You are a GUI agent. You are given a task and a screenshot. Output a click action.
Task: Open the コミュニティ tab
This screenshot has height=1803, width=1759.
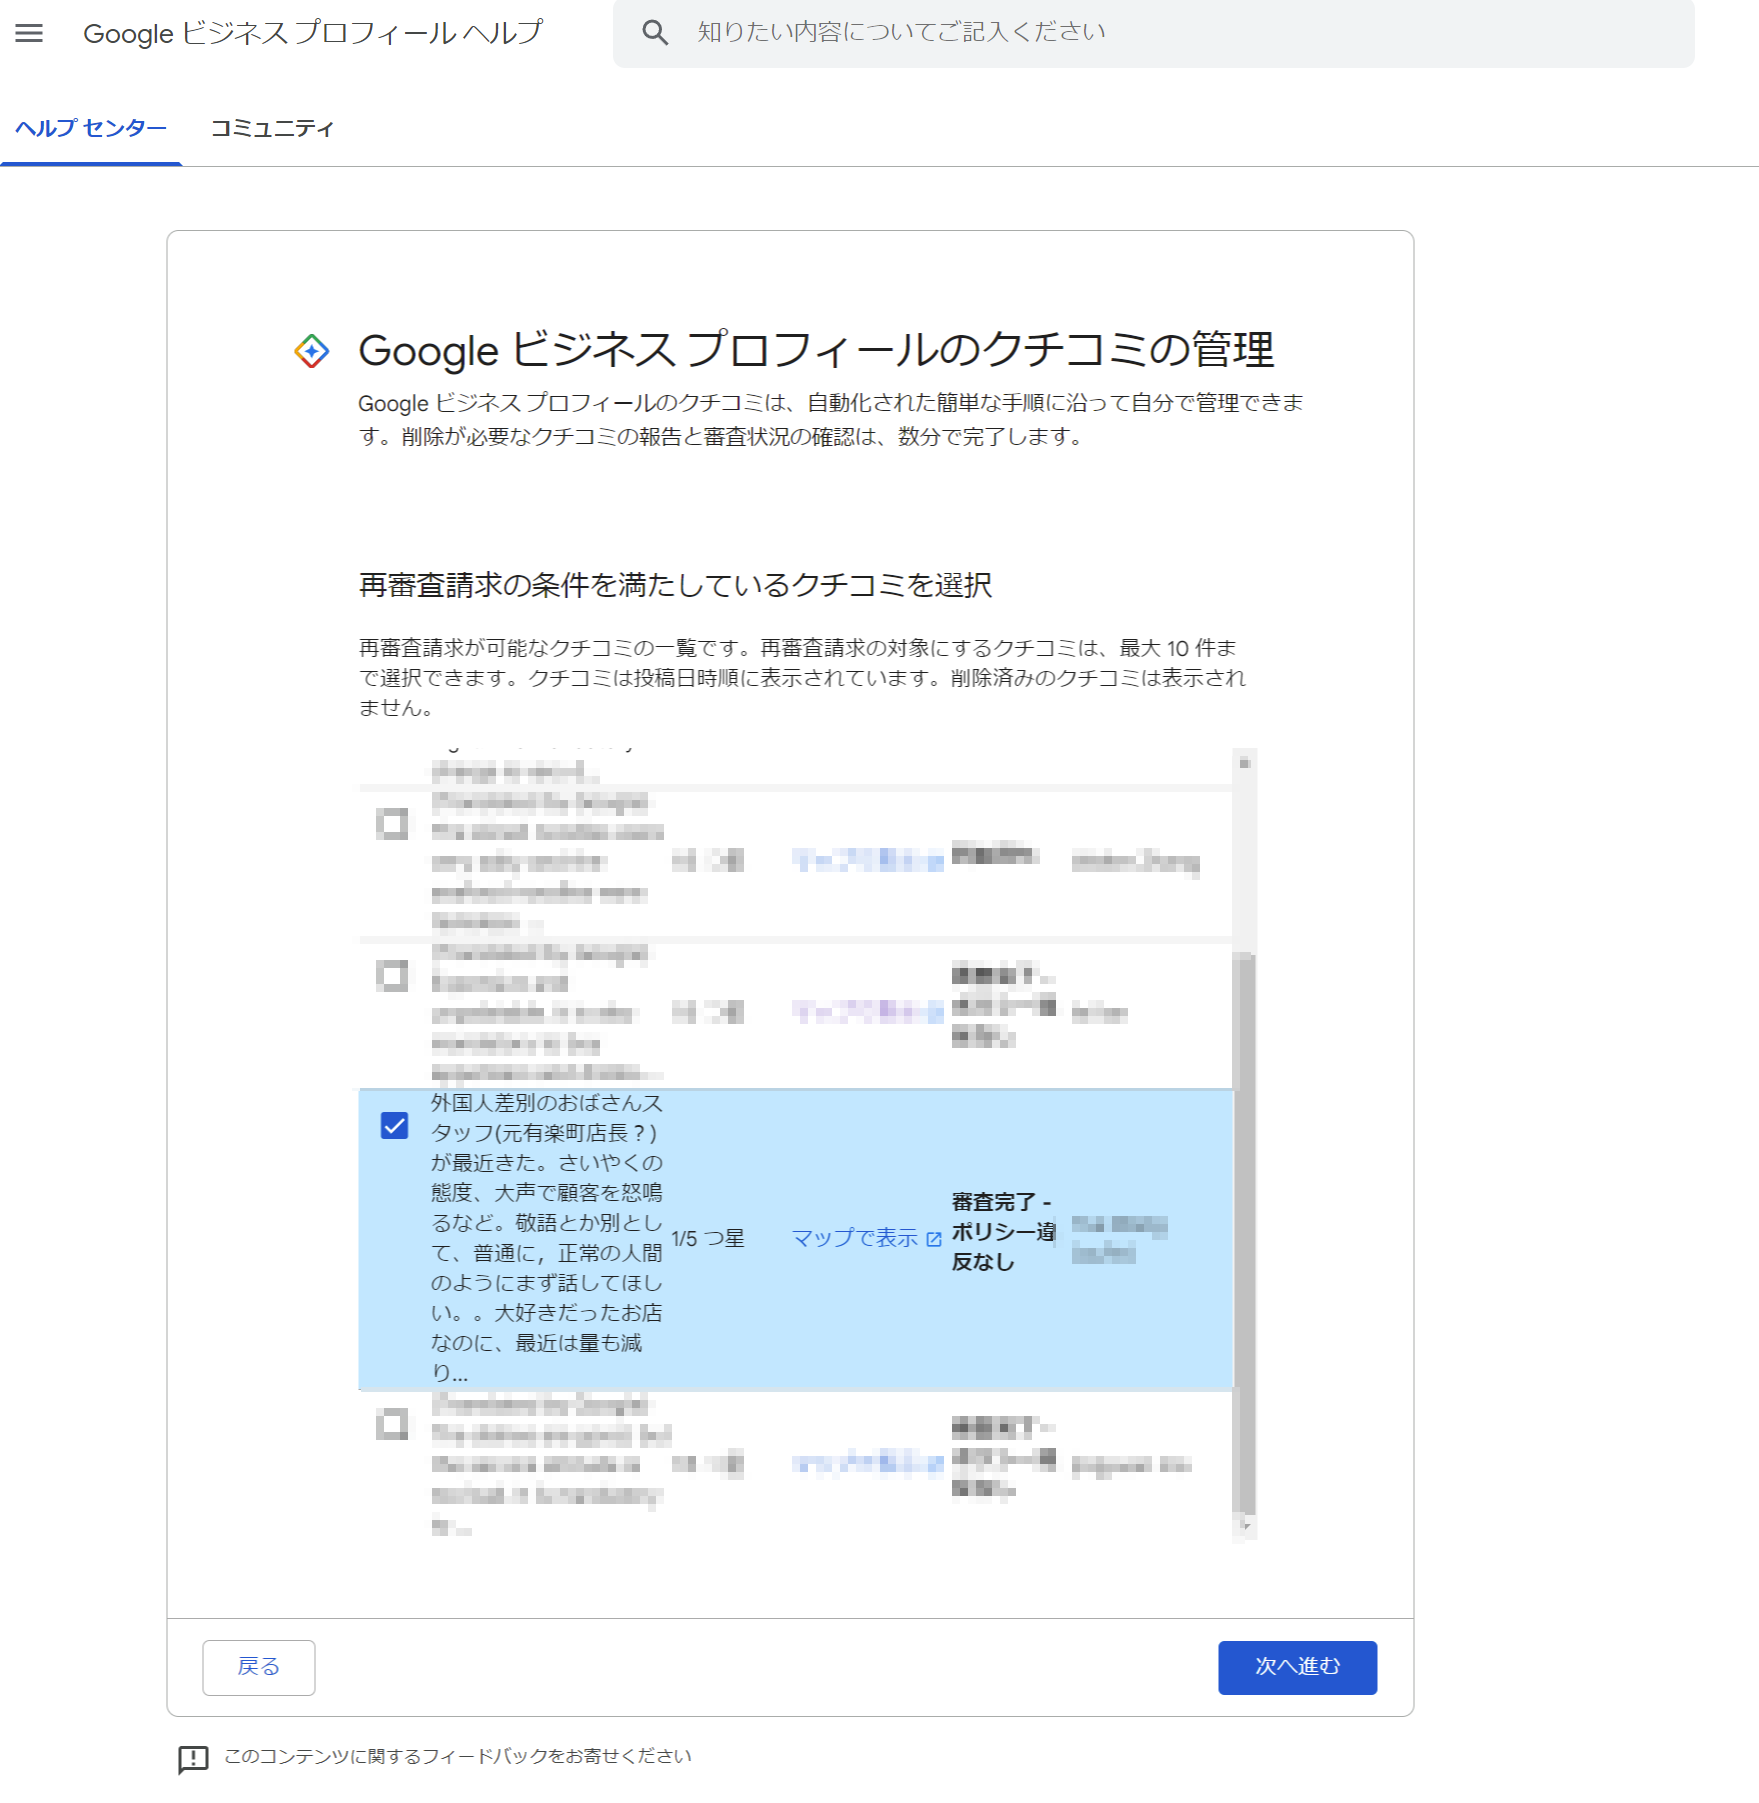point(271,128)
